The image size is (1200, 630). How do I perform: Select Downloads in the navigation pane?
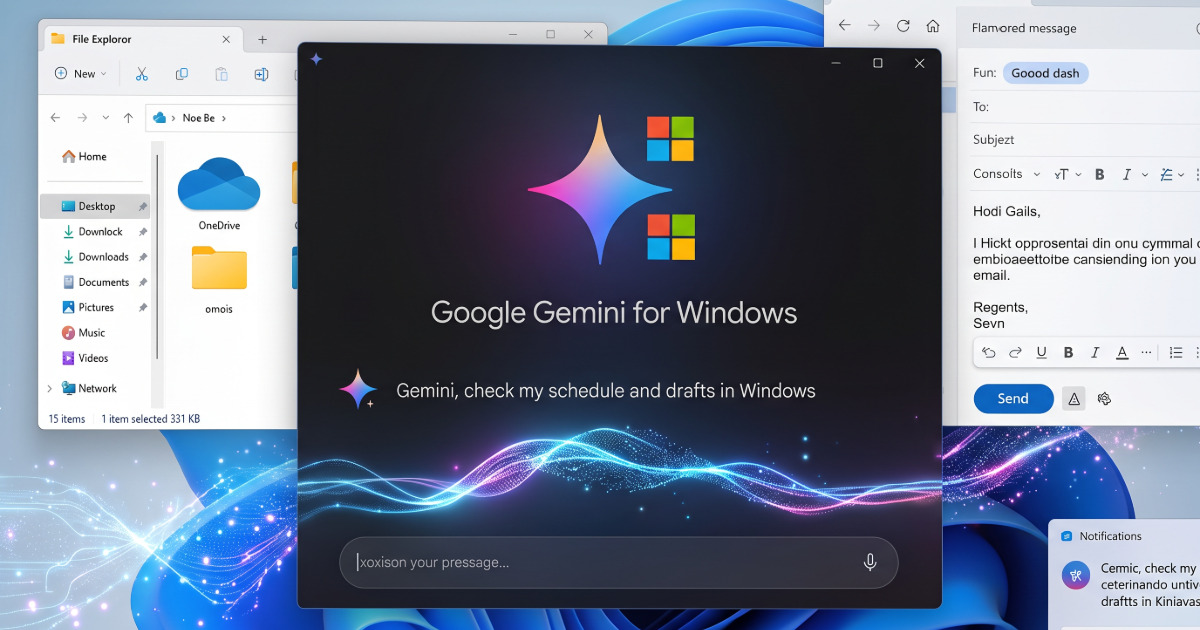(103, 257)
